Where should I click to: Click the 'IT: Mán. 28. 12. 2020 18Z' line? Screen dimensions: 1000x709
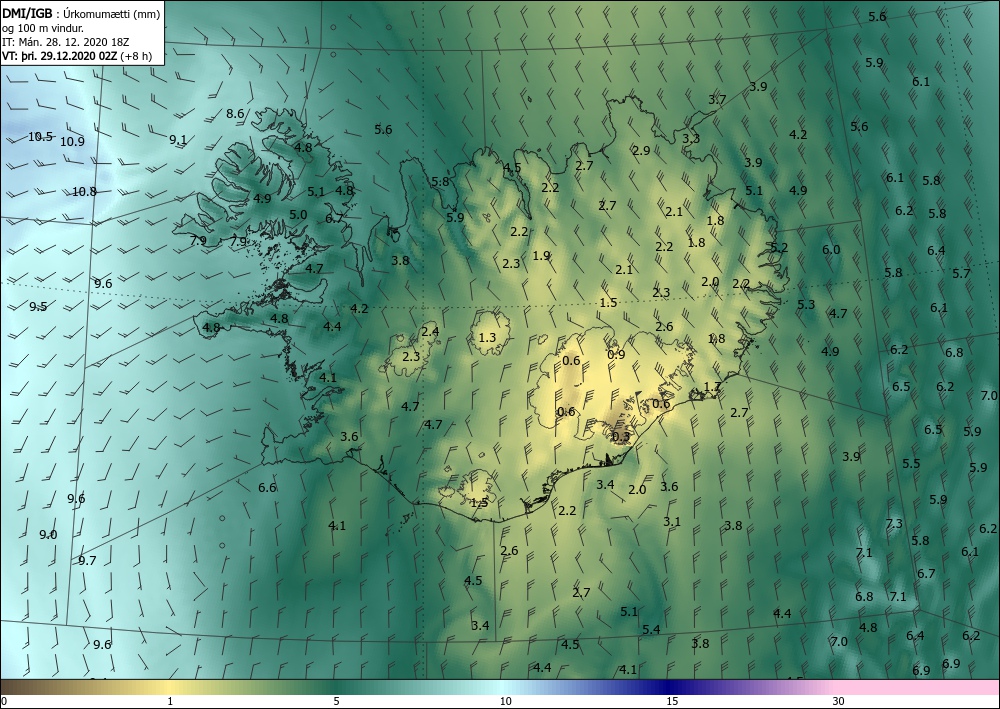click(66, 42)
